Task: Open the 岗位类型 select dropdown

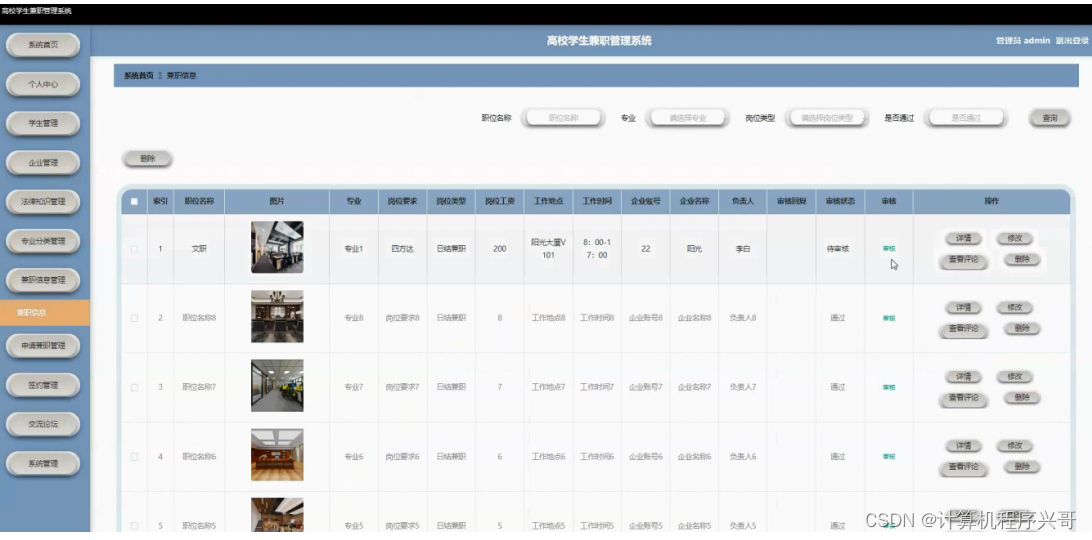Action: [827, 118]
